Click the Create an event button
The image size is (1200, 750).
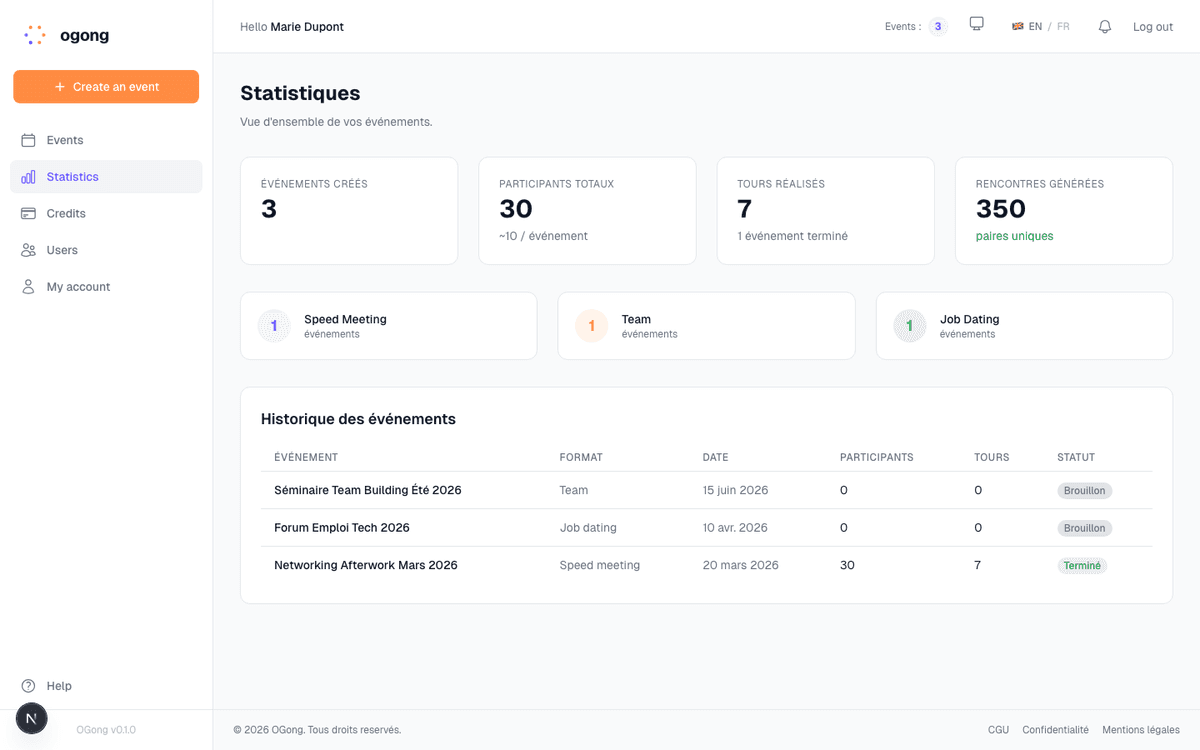[106, 87]
